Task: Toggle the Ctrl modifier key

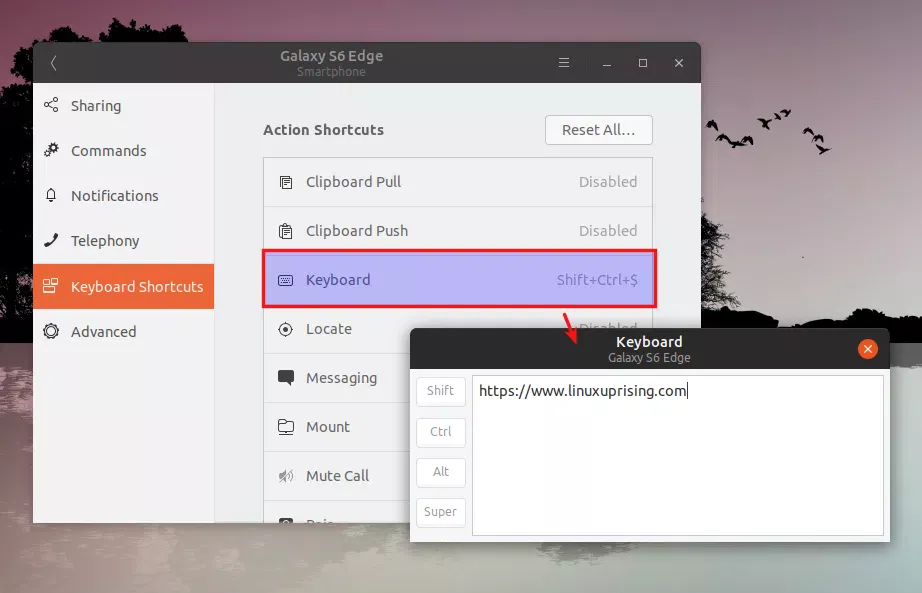Action: click(440, 432)
